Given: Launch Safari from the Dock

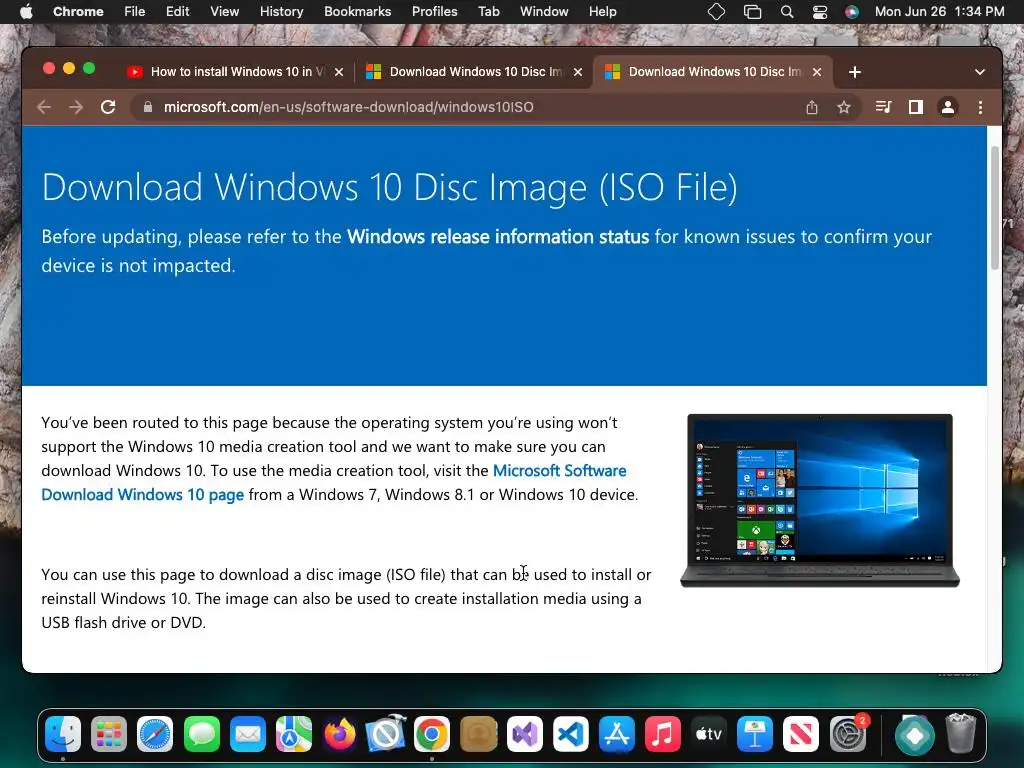Looking at the screenshot, I should point(155,734).
